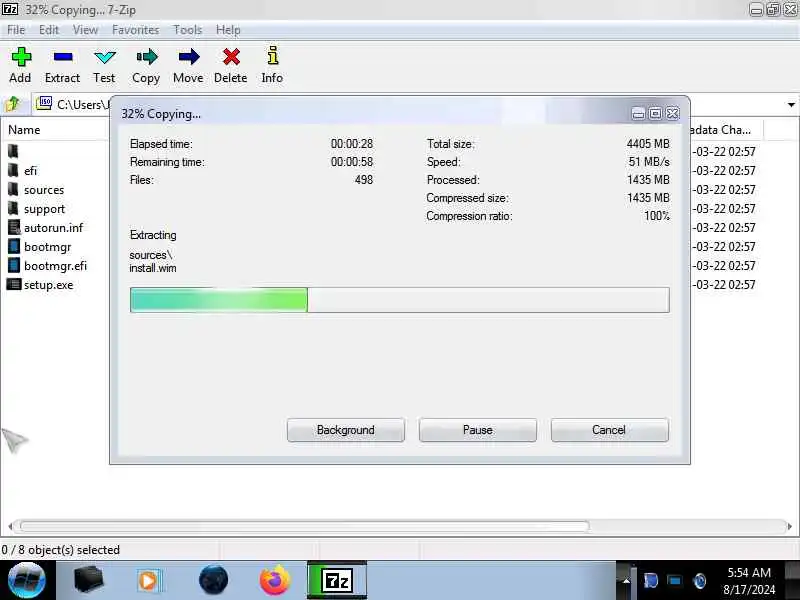The height and width of the screenshot is (600, 800).
Task: Click the taskbar clock showing 5:54 AM
Action: [x=748, y=581]
